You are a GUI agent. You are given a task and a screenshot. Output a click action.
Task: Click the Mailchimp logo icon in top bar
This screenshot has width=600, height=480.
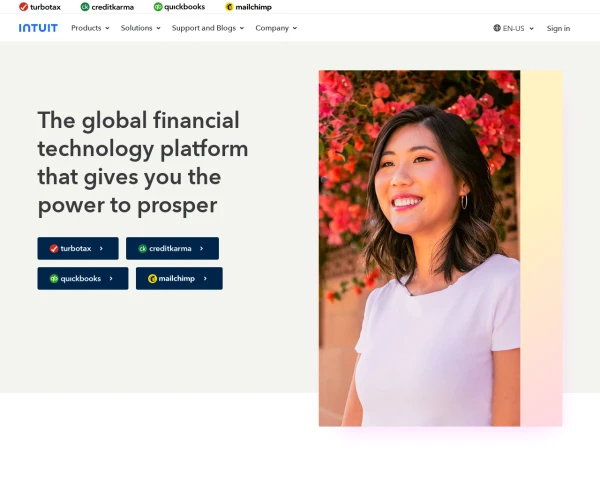(x=229, y=7)
